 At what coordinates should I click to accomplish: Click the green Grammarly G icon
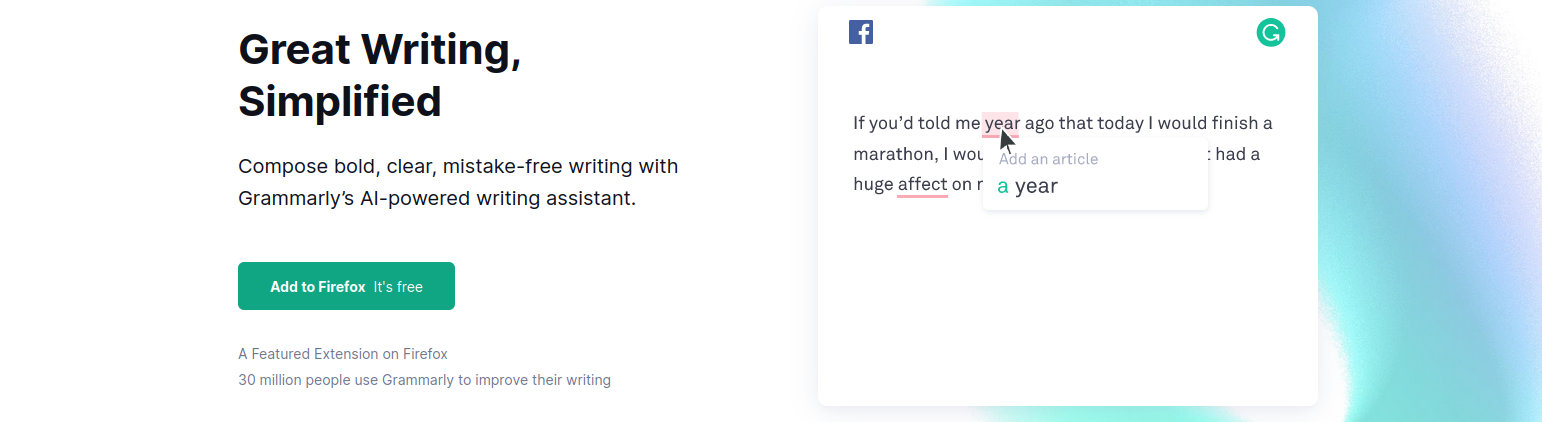click(1270, 33)
